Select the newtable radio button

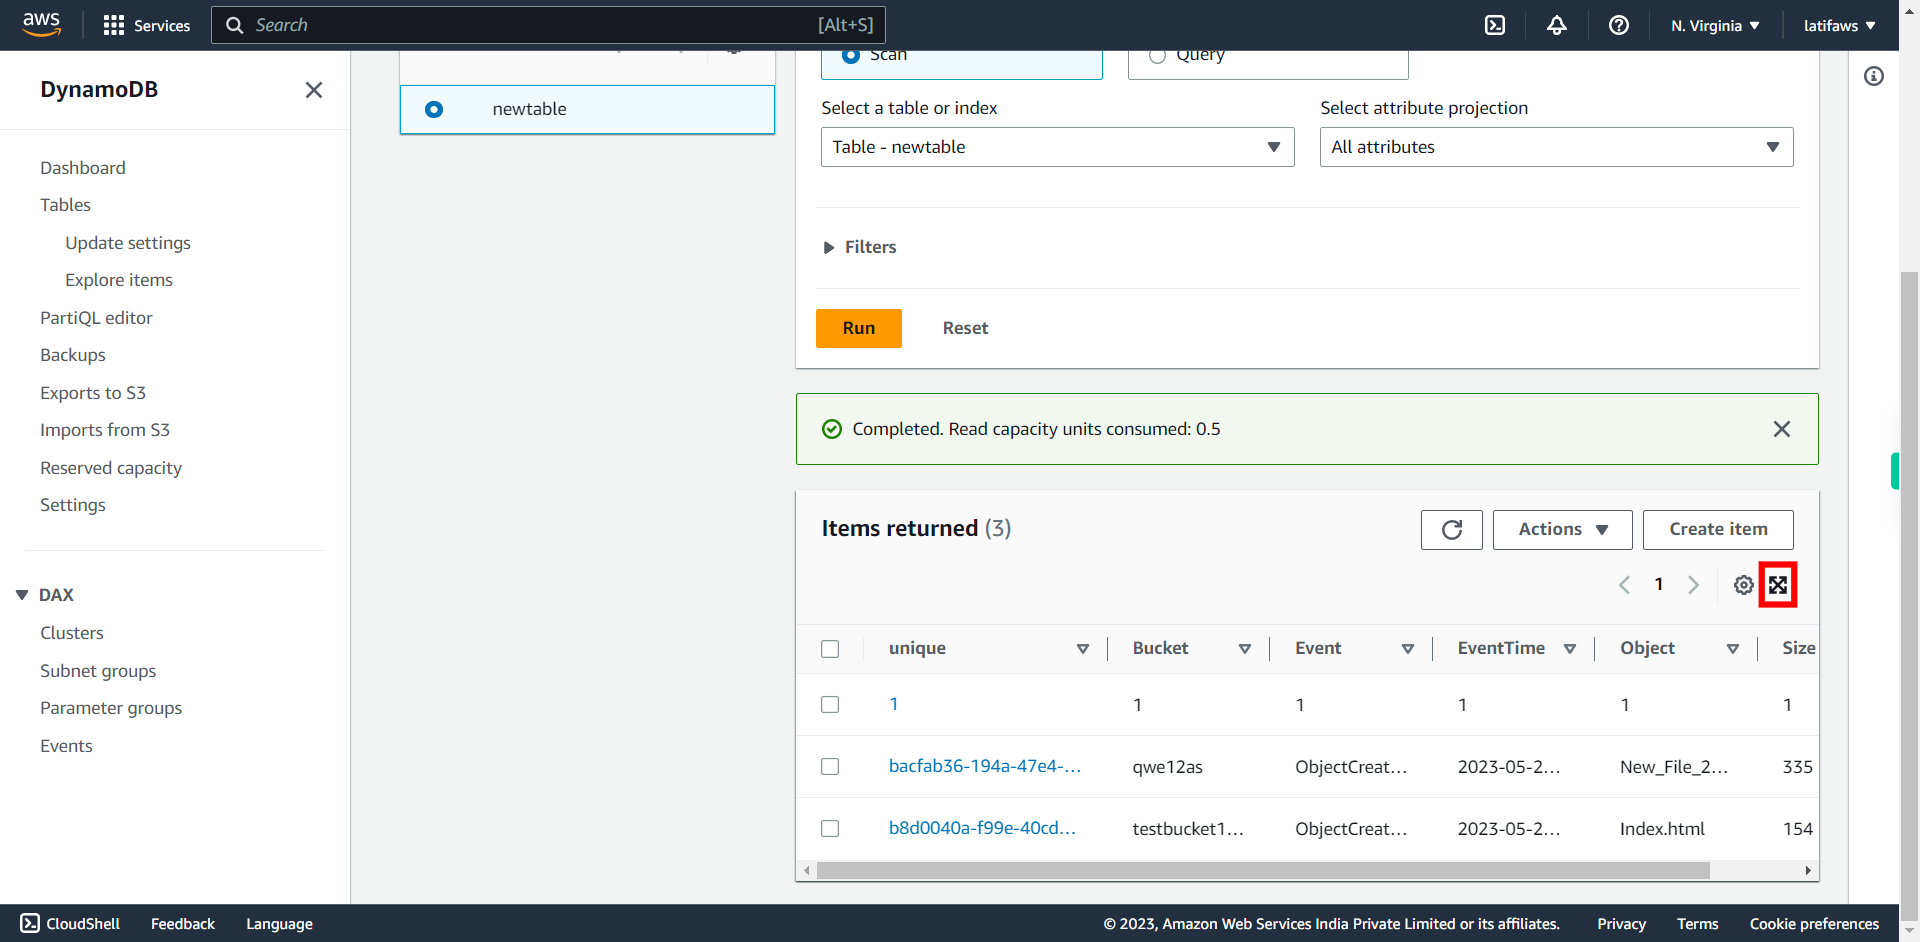click(434, 109)
